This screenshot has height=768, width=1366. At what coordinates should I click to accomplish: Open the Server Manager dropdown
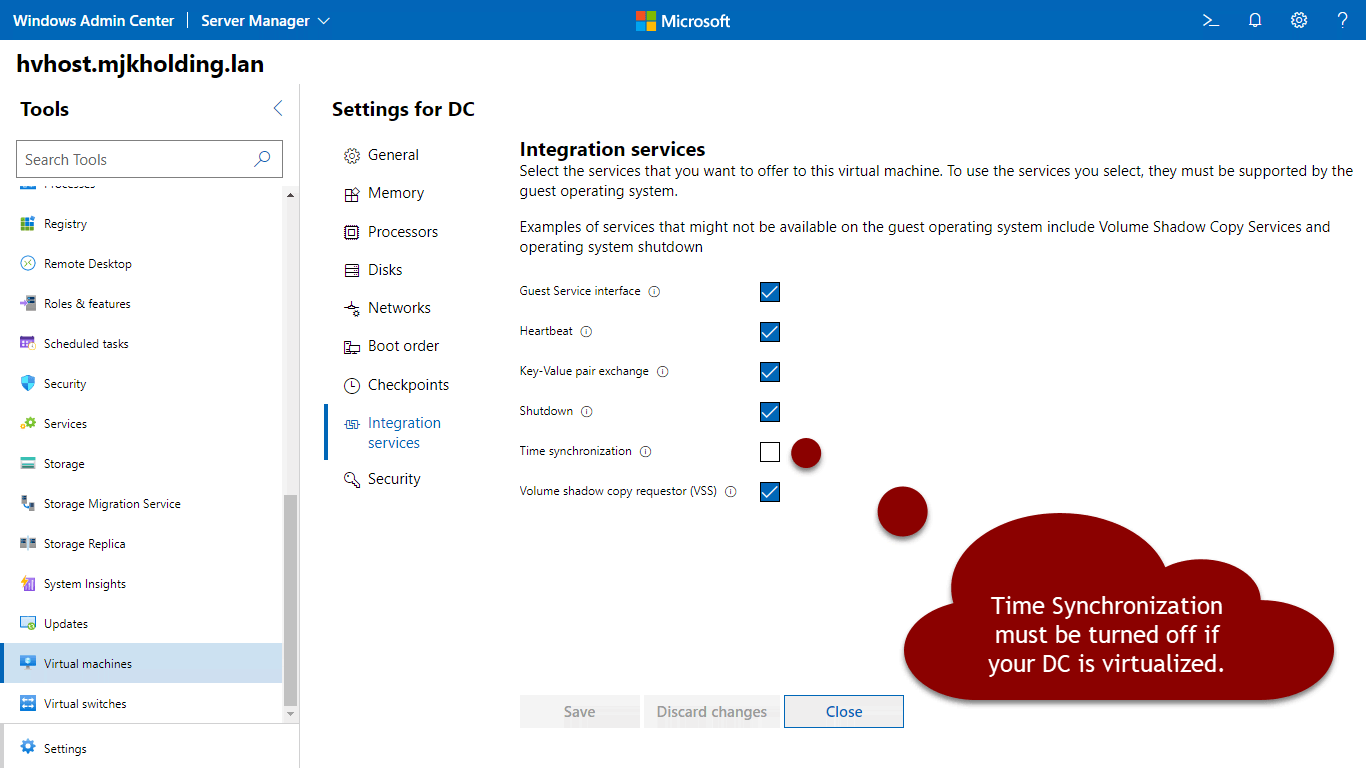click(x=265, y=20)
